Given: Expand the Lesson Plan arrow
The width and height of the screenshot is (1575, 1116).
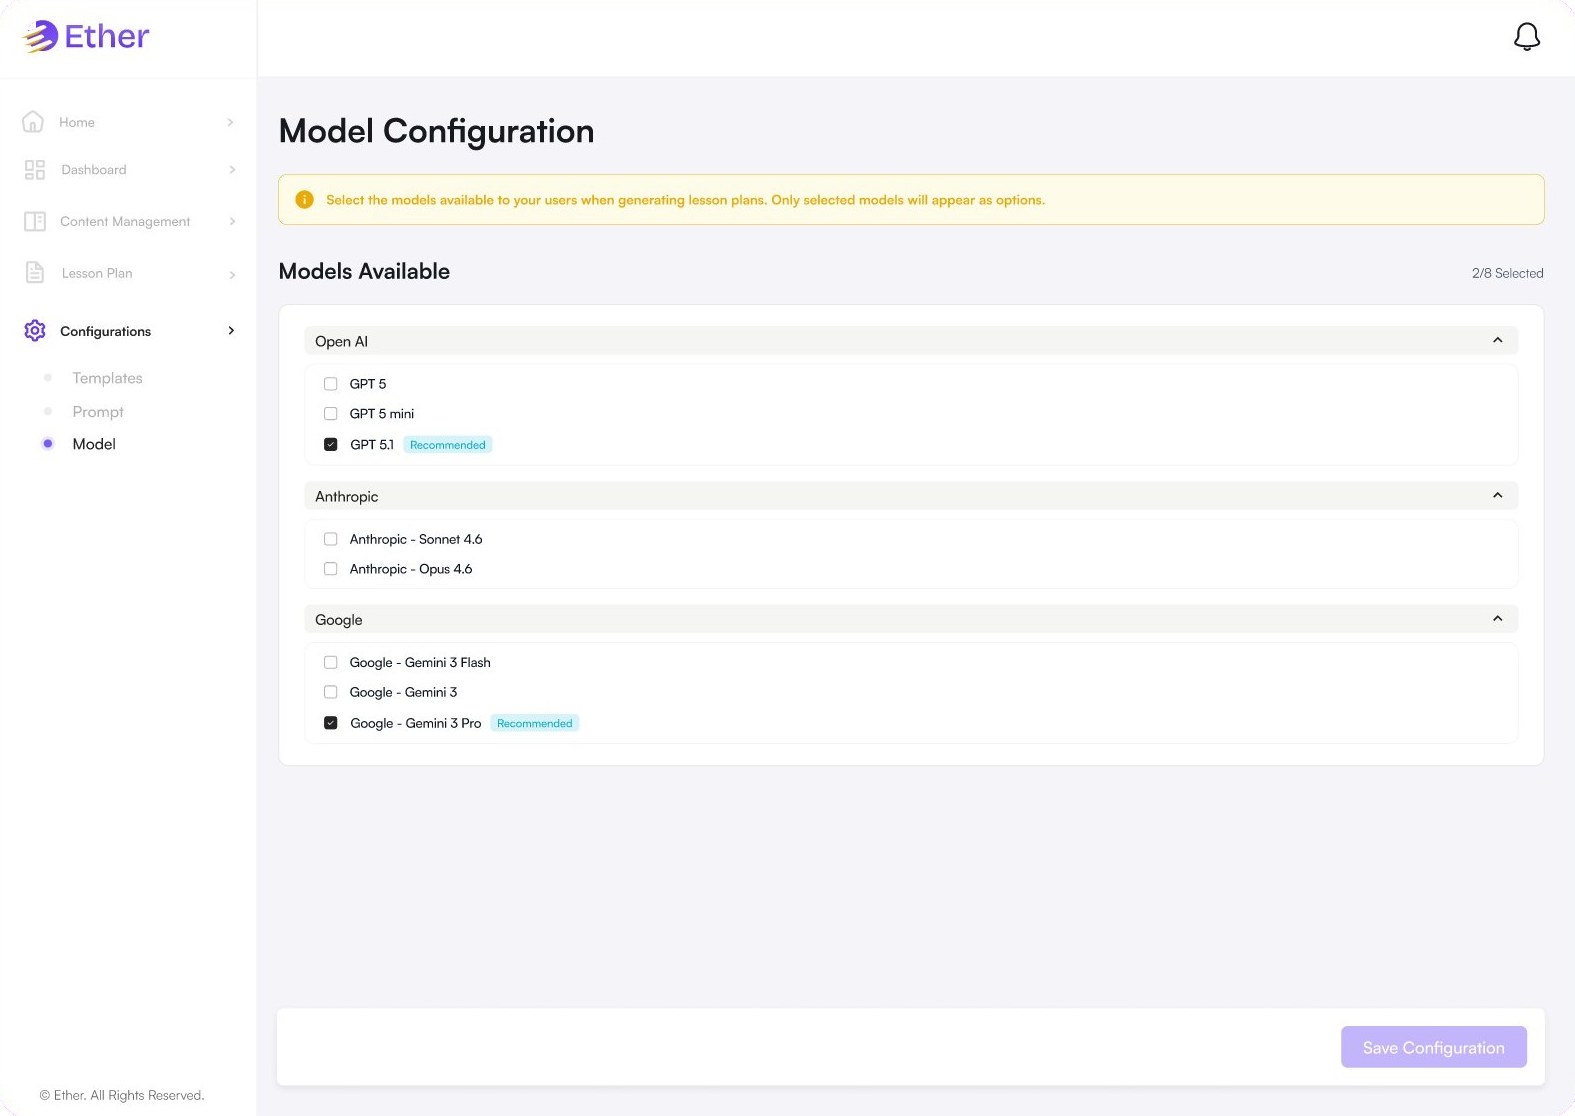Looking at the screenshot, I should (231, 274).
